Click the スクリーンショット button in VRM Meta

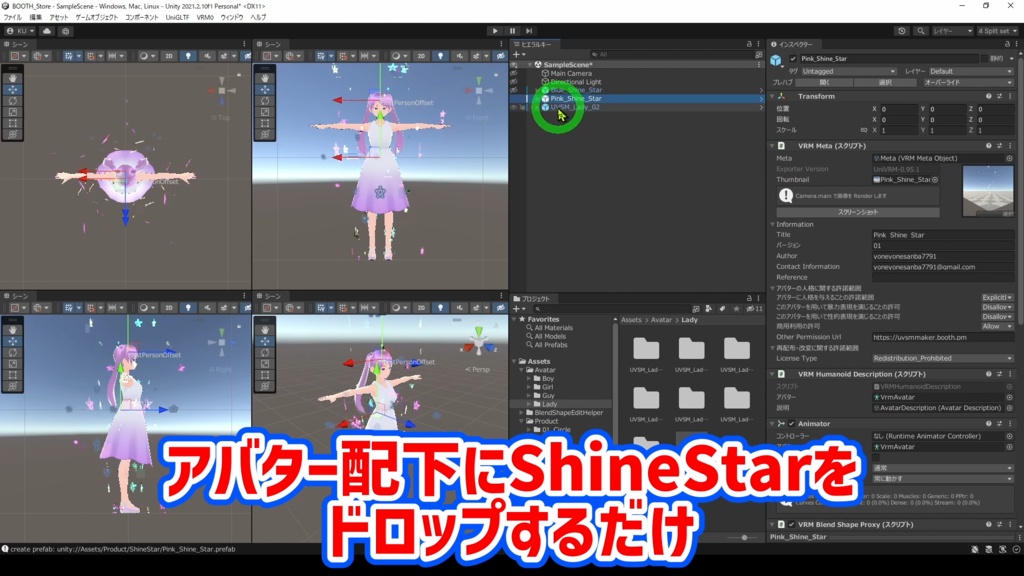coord(857,212)
